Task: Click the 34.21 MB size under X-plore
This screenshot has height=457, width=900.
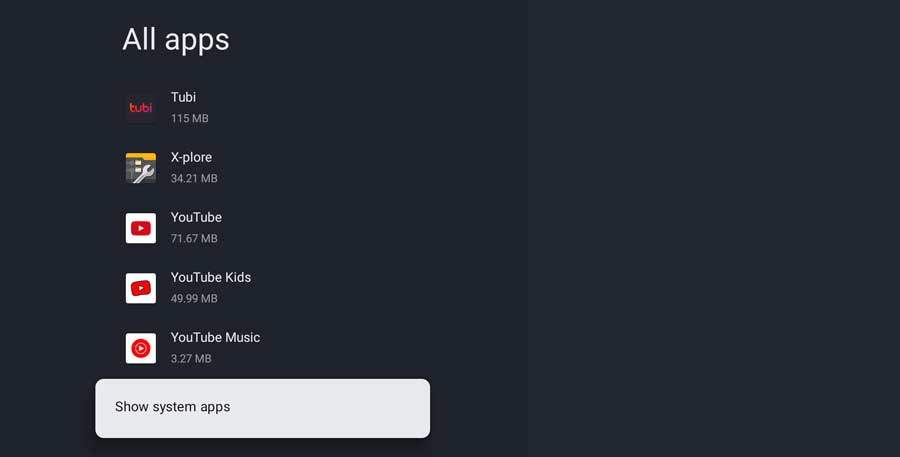Action: (194, 179)
